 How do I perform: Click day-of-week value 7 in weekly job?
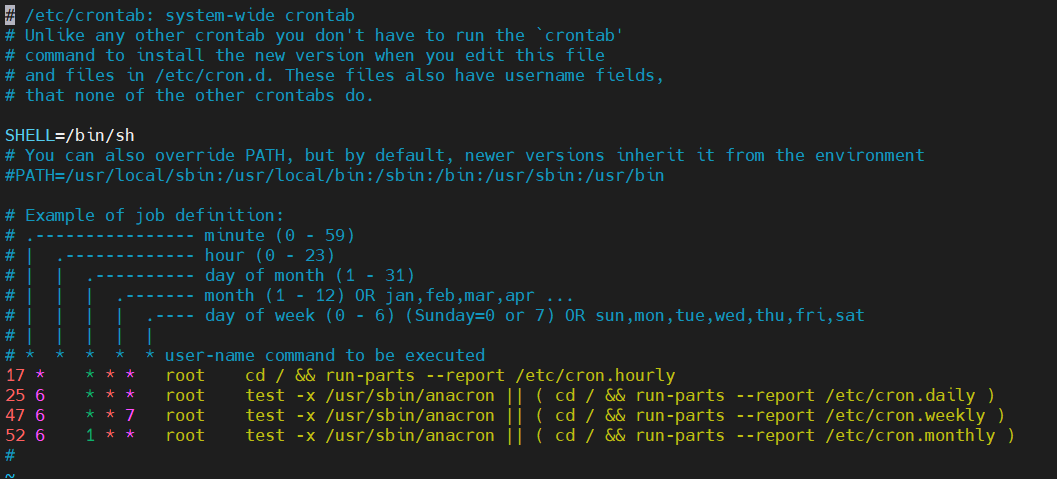(130, 416)
